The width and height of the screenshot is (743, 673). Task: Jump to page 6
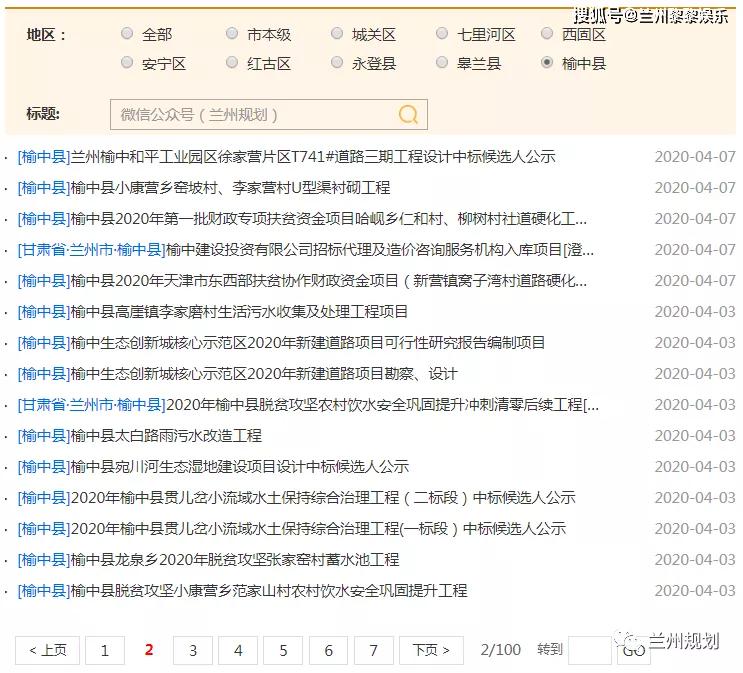[328, 650]
